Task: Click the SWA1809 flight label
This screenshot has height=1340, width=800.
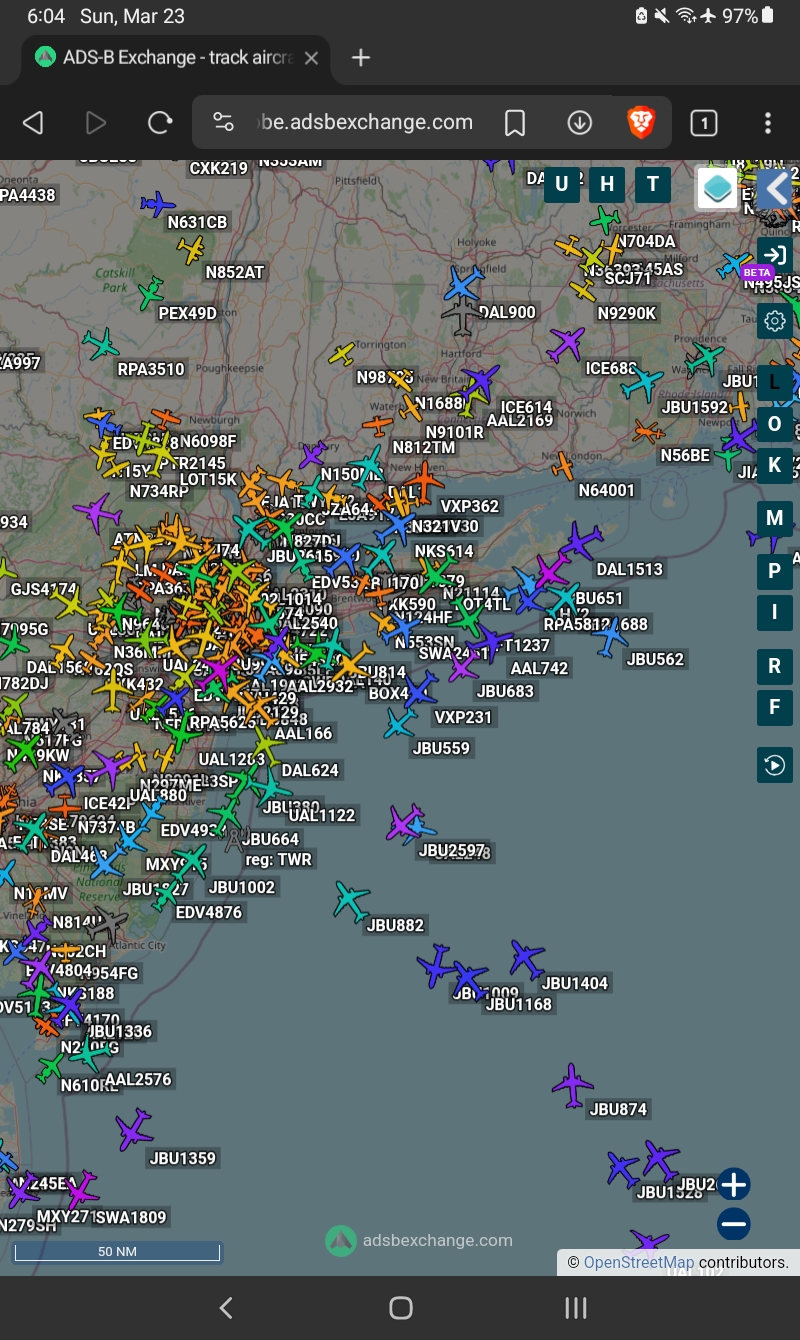Action: (130, 1217)
